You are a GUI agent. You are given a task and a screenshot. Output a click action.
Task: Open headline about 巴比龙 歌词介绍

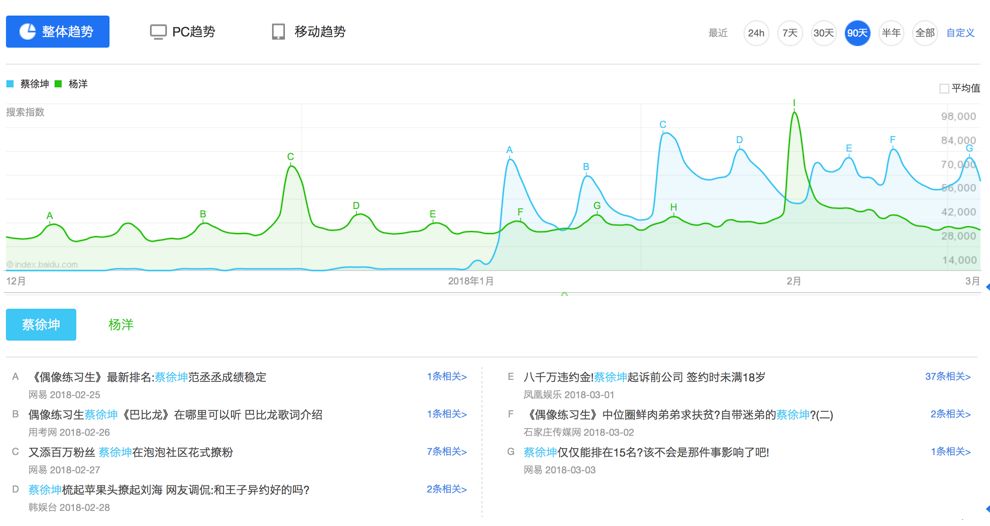point(175,414)
